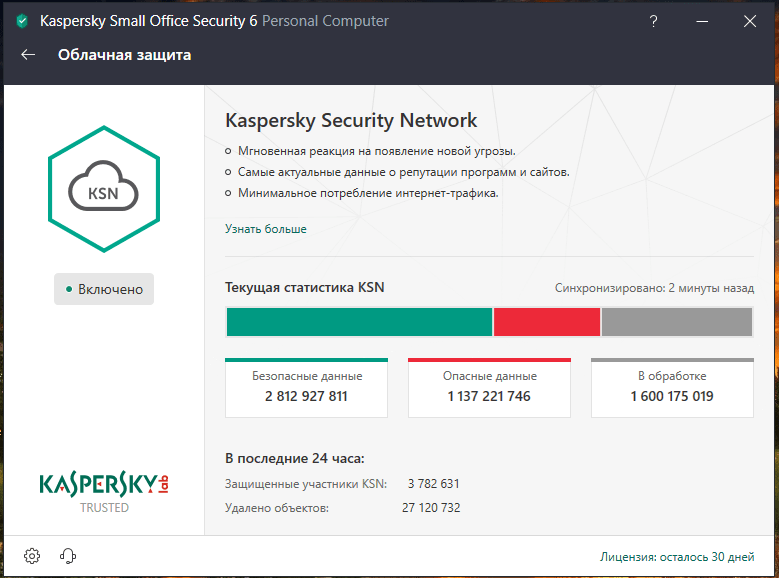
Task: Select the Опасные данные statistics card
Action: (489, 388)
